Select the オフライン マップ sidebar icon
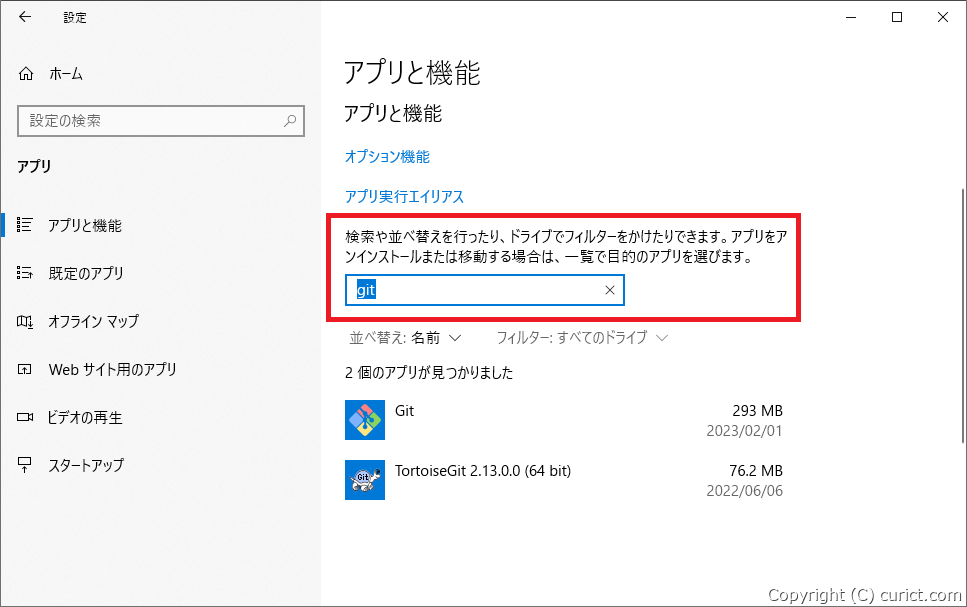This screenshot has width=967, height=607. click(x=25, y=321)
